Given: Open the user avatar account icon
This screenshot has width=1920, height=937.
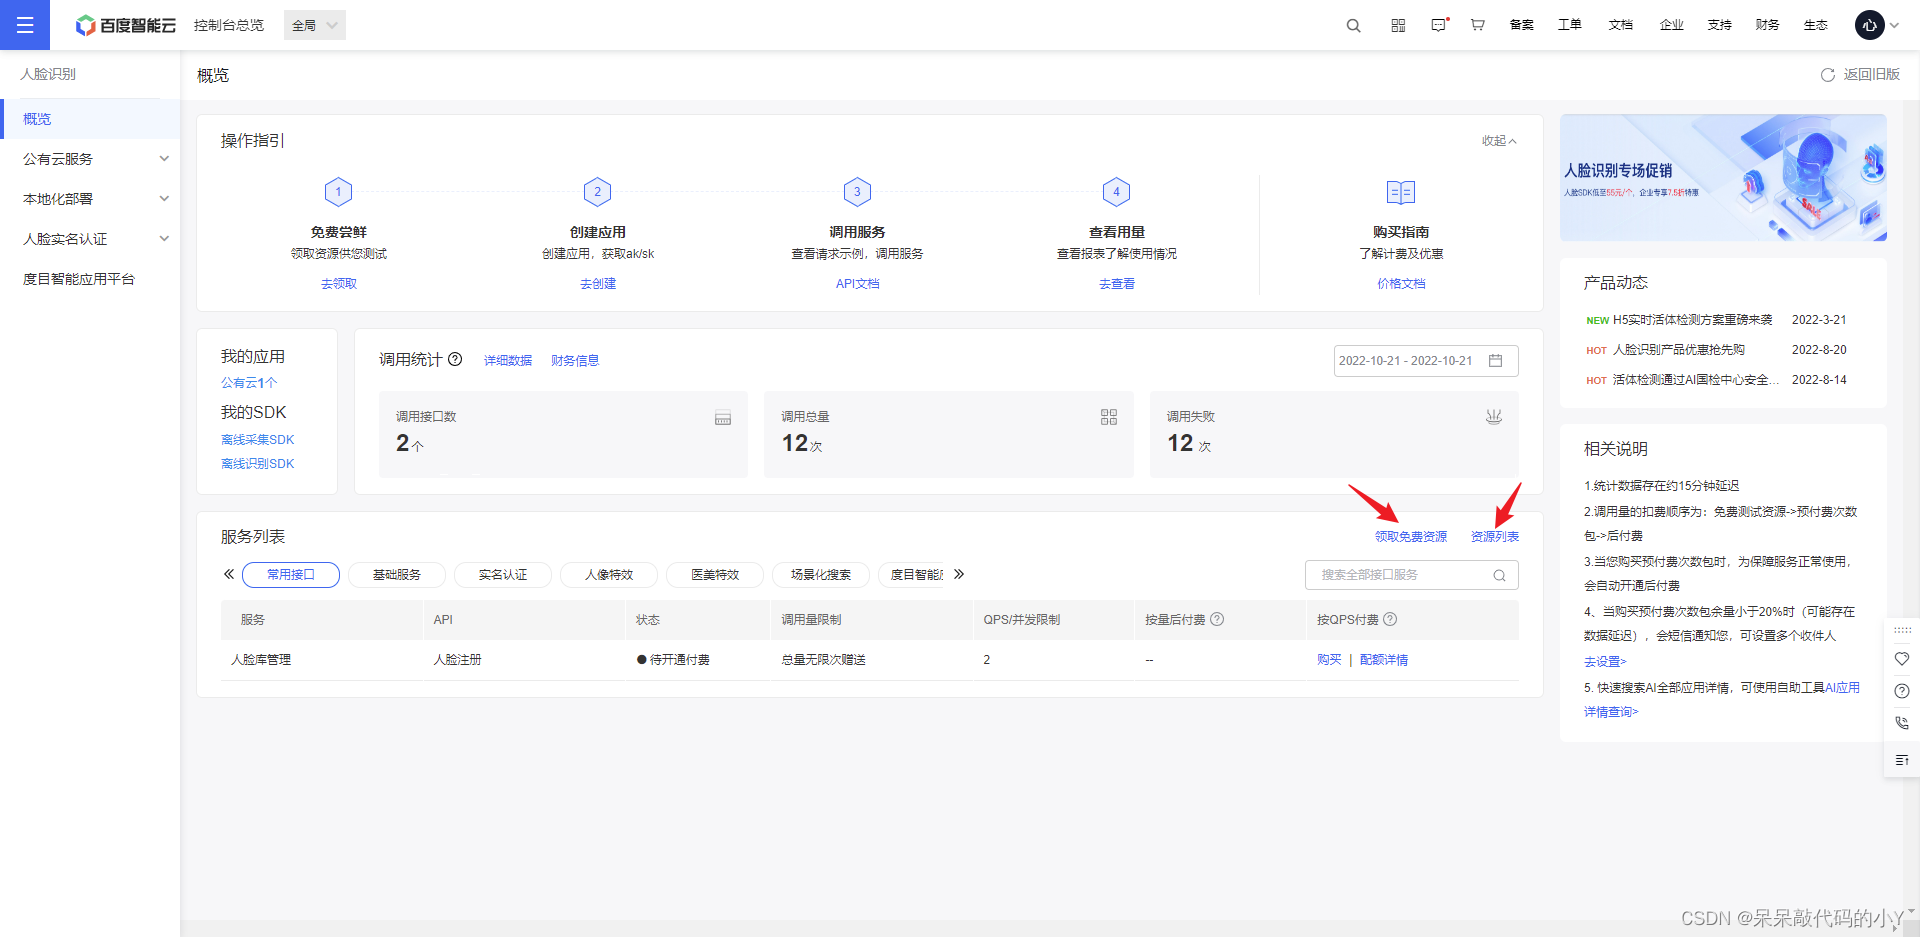Looking at the screenshot, I should [1869, 25].
